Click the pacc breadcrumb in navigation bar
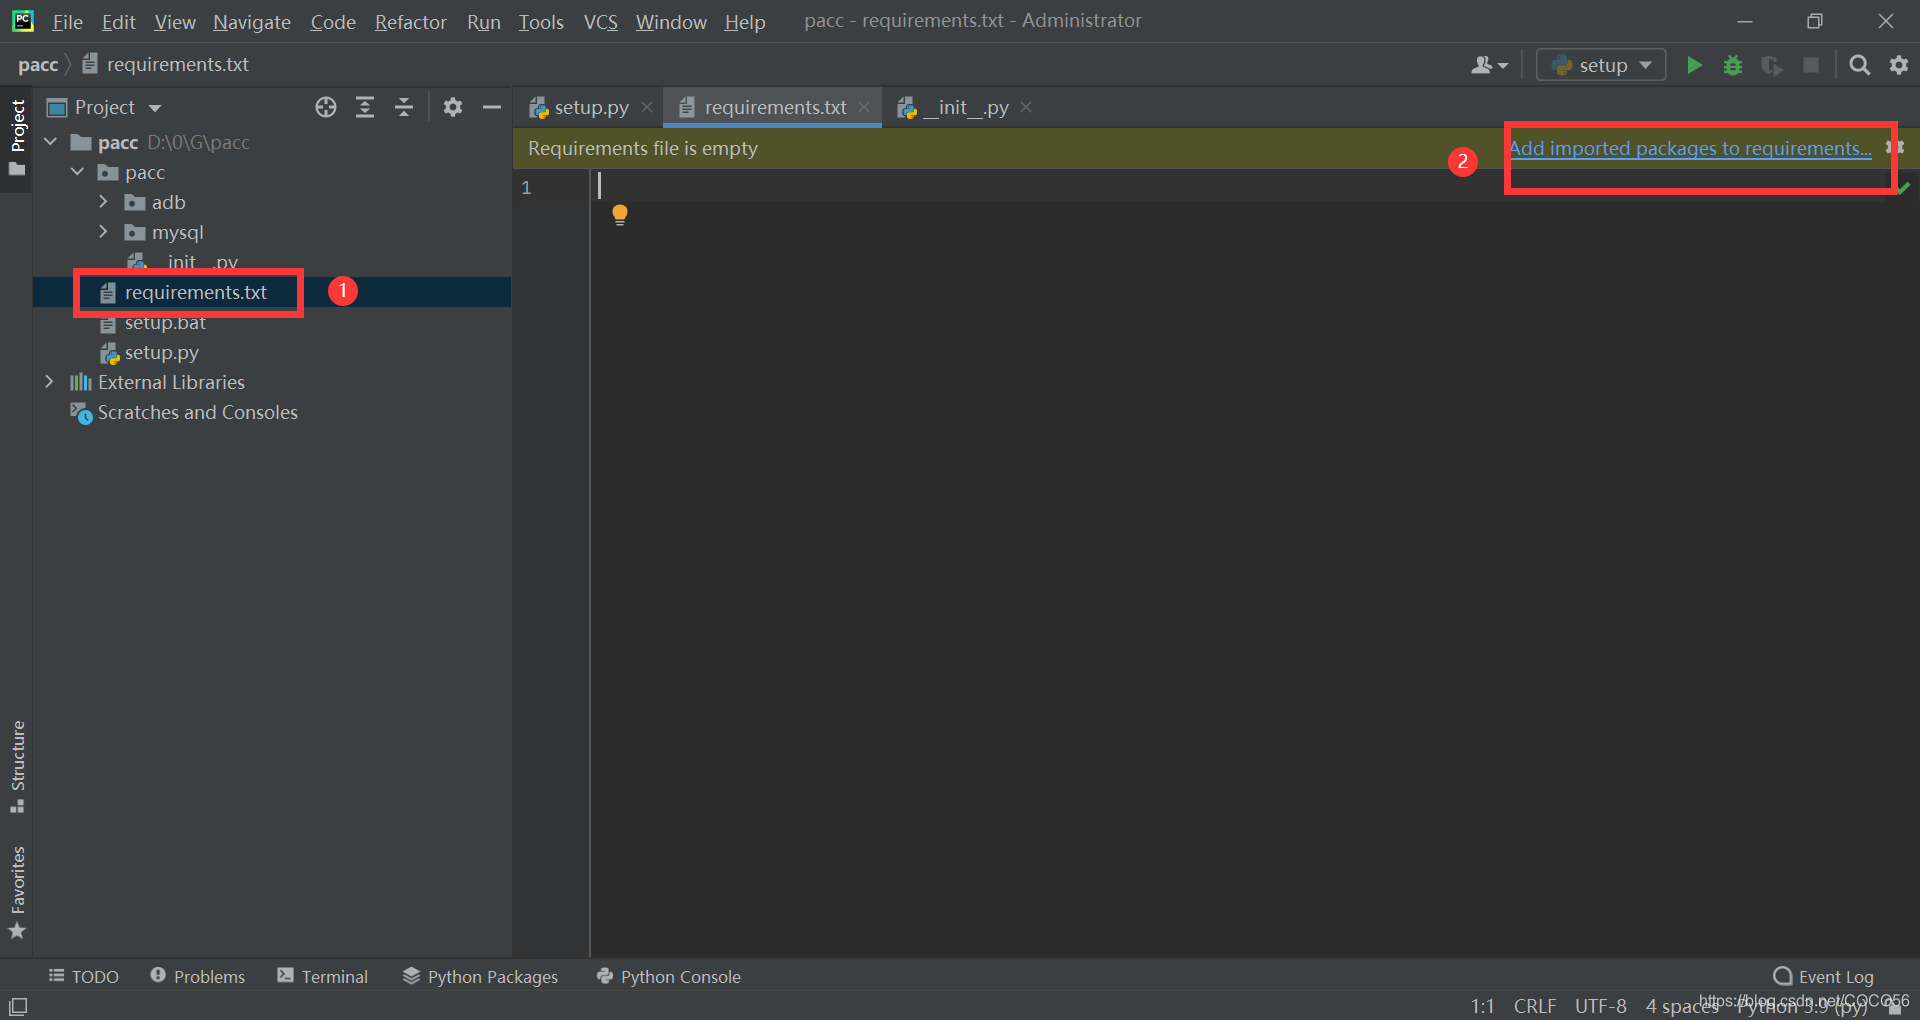Viewport: 1920px width, 1020px height. click(38, 65)
